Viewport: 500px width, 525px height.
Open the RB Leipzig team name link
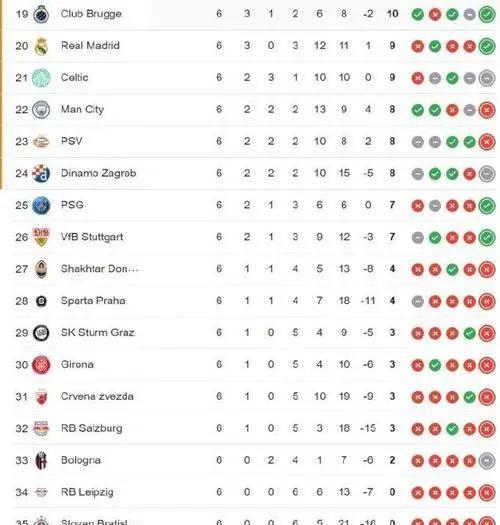tap(87, 492)
